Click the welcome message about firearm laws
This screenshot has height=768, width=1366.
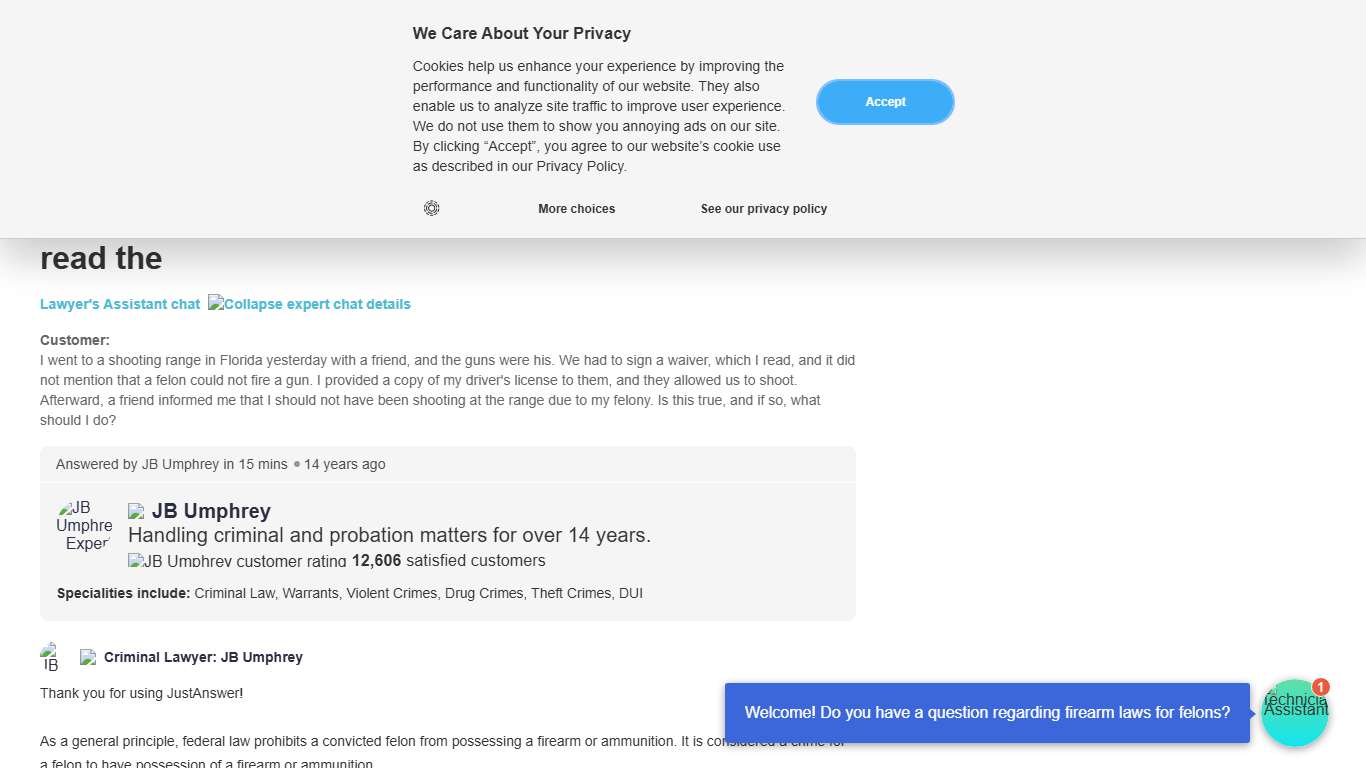point(987,713)
